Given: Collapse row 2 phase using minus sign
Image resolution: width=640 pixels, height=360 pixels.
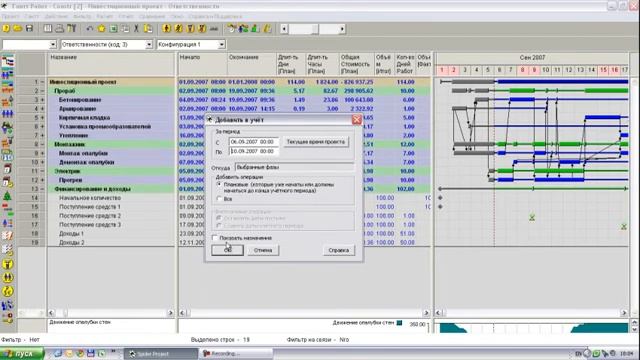Looking at the screenshot, I should pos(42,91).
